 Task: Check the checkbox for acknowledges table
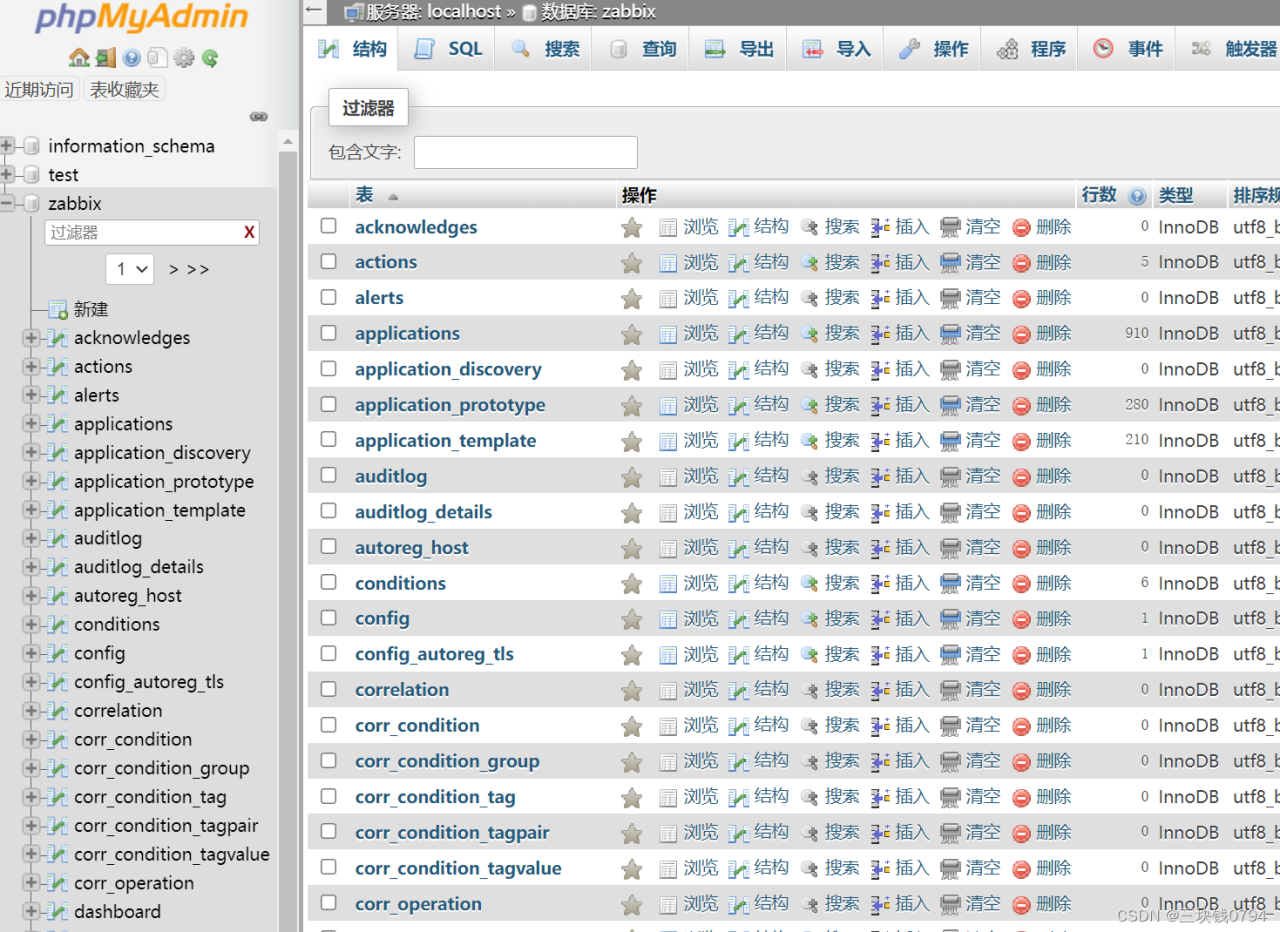(x=329, y=226)
